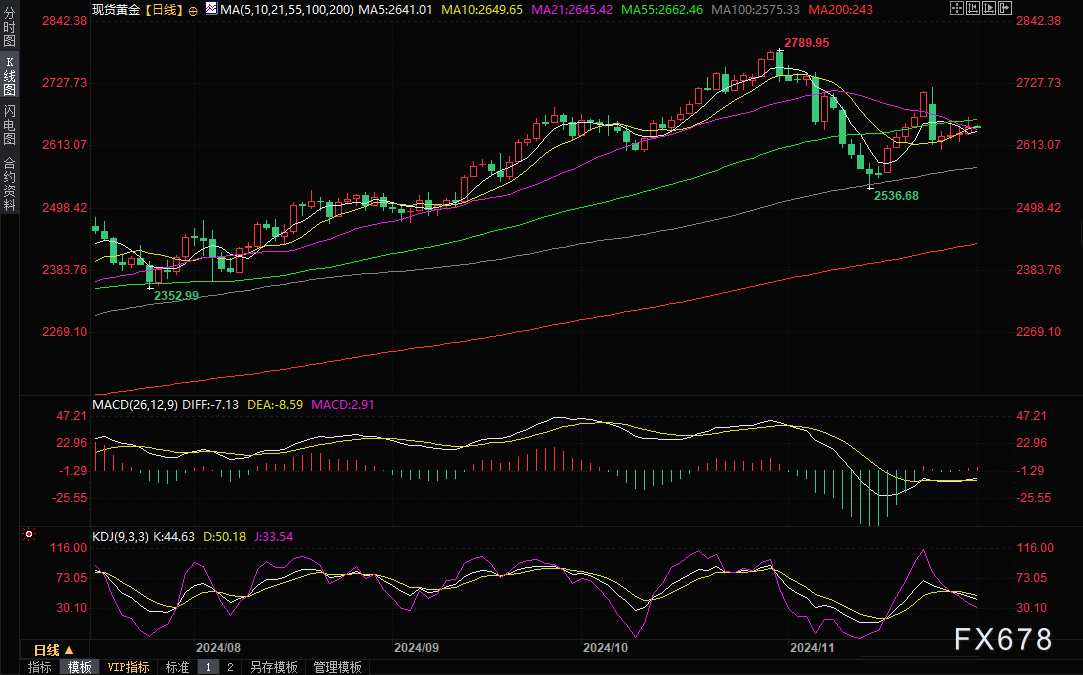Click the 管理模板 button
The image size is (1083, 675).
[x=337, y=667]
